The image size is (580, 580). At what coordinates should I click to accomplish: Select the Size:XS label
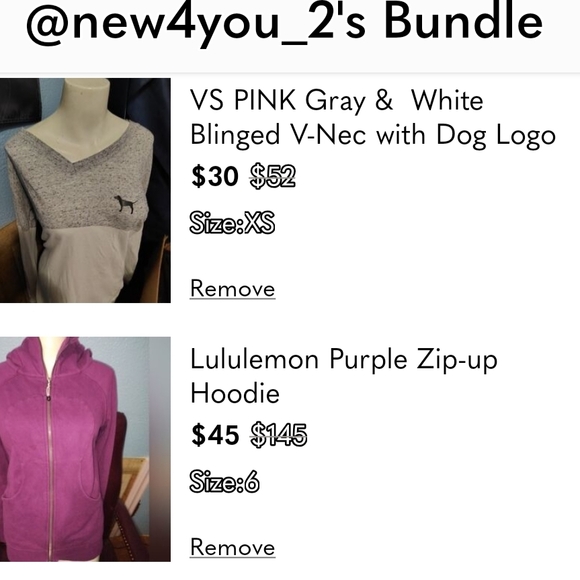tap(232, 223)
